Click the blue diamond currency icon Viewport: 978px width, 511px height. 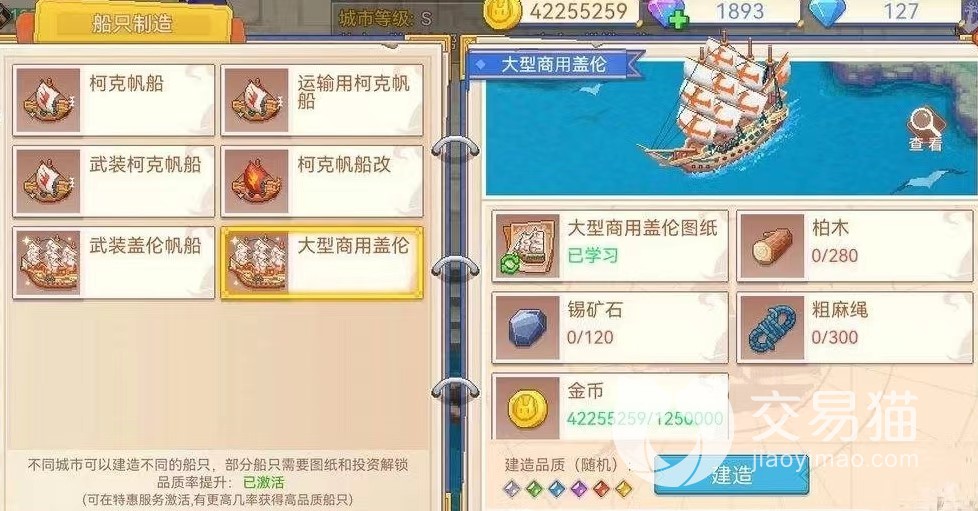pos(827,12)
